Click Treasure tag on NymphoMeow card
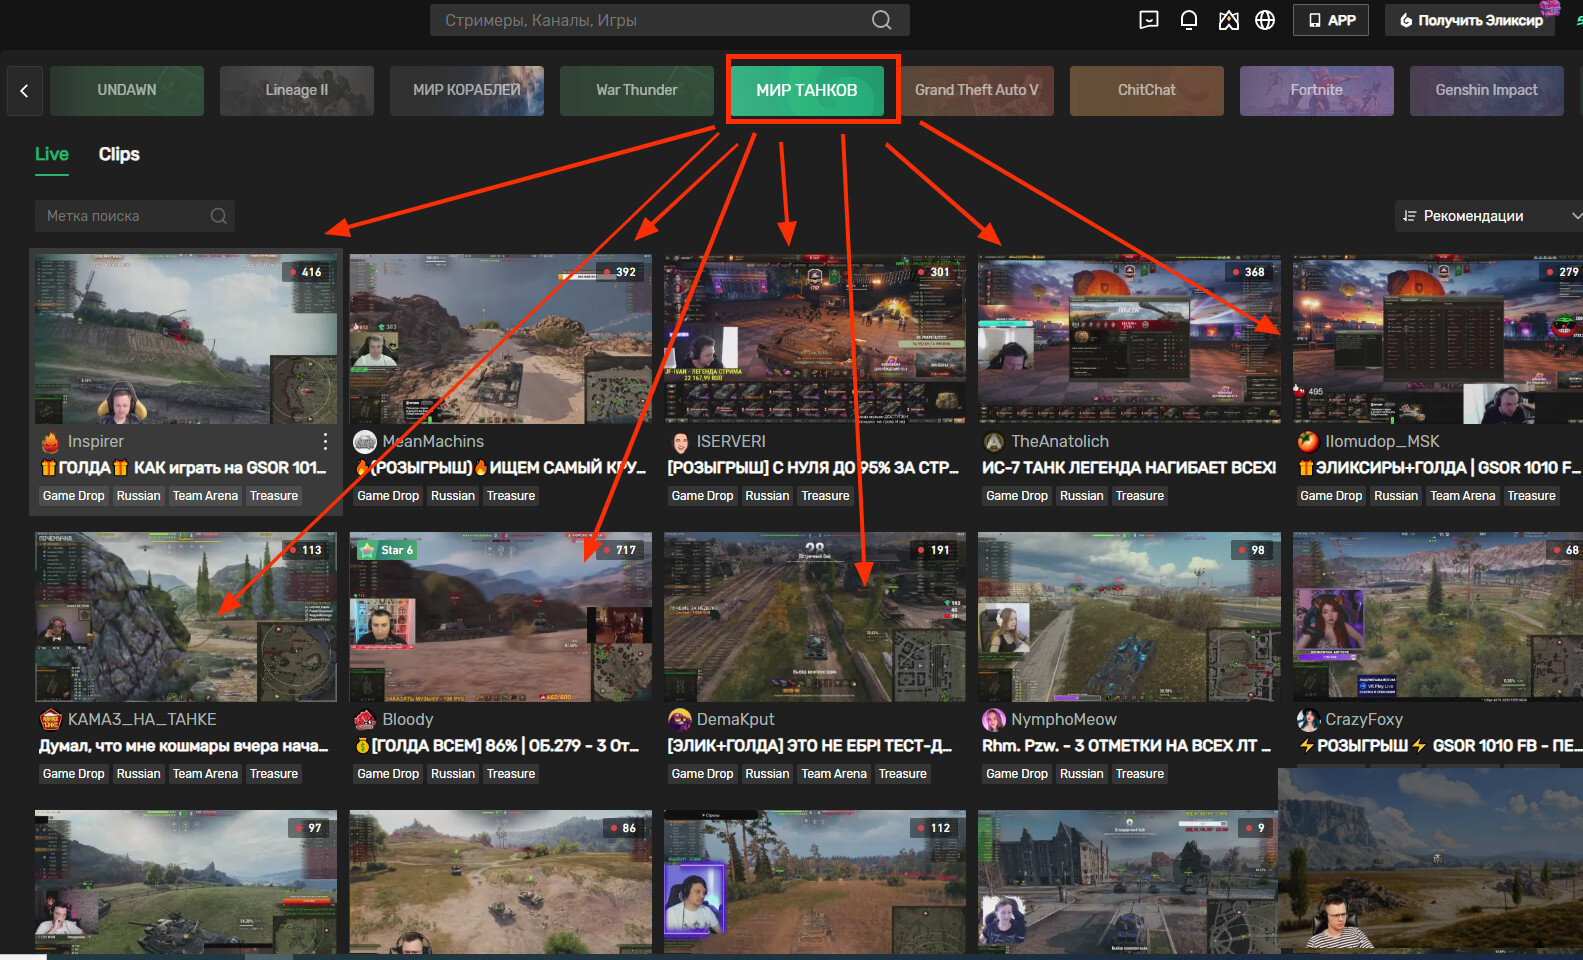 pyautogui.click(x=1140, y=774)
